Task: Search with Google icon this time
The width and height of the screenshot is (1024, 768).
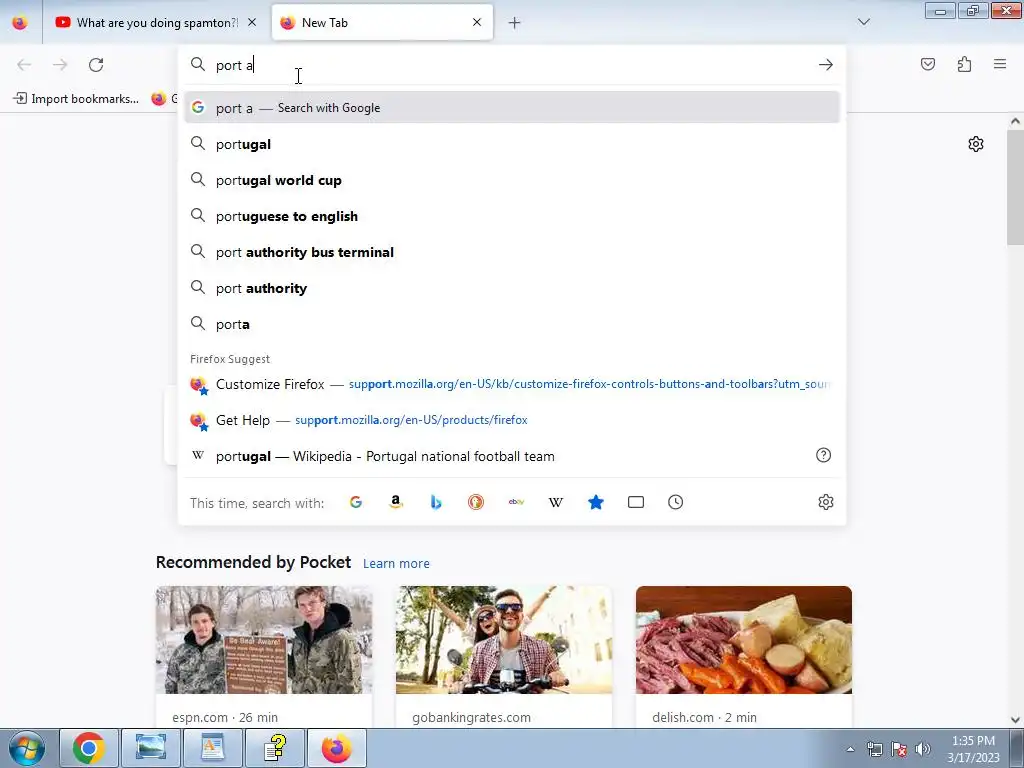Action: pos(355,502)
